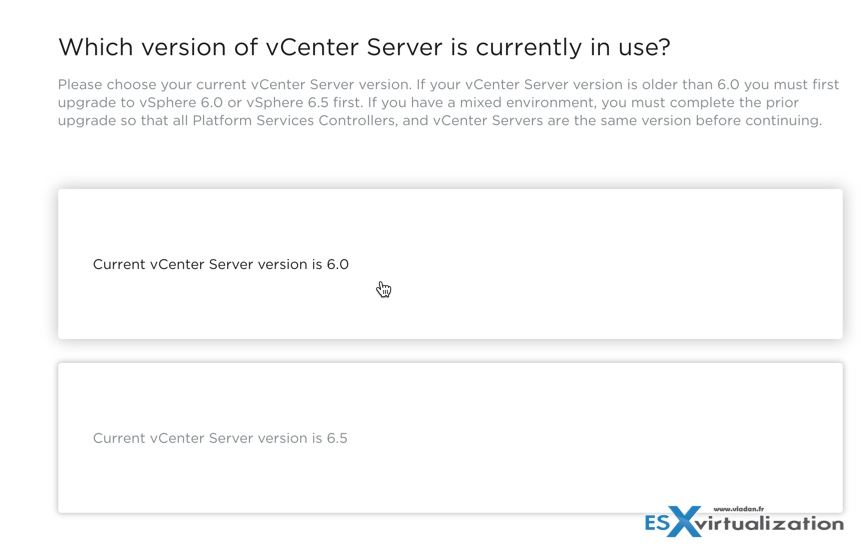
Task: Click the words 'Current vCenter' in the 6.0 card
Action: 147,265
